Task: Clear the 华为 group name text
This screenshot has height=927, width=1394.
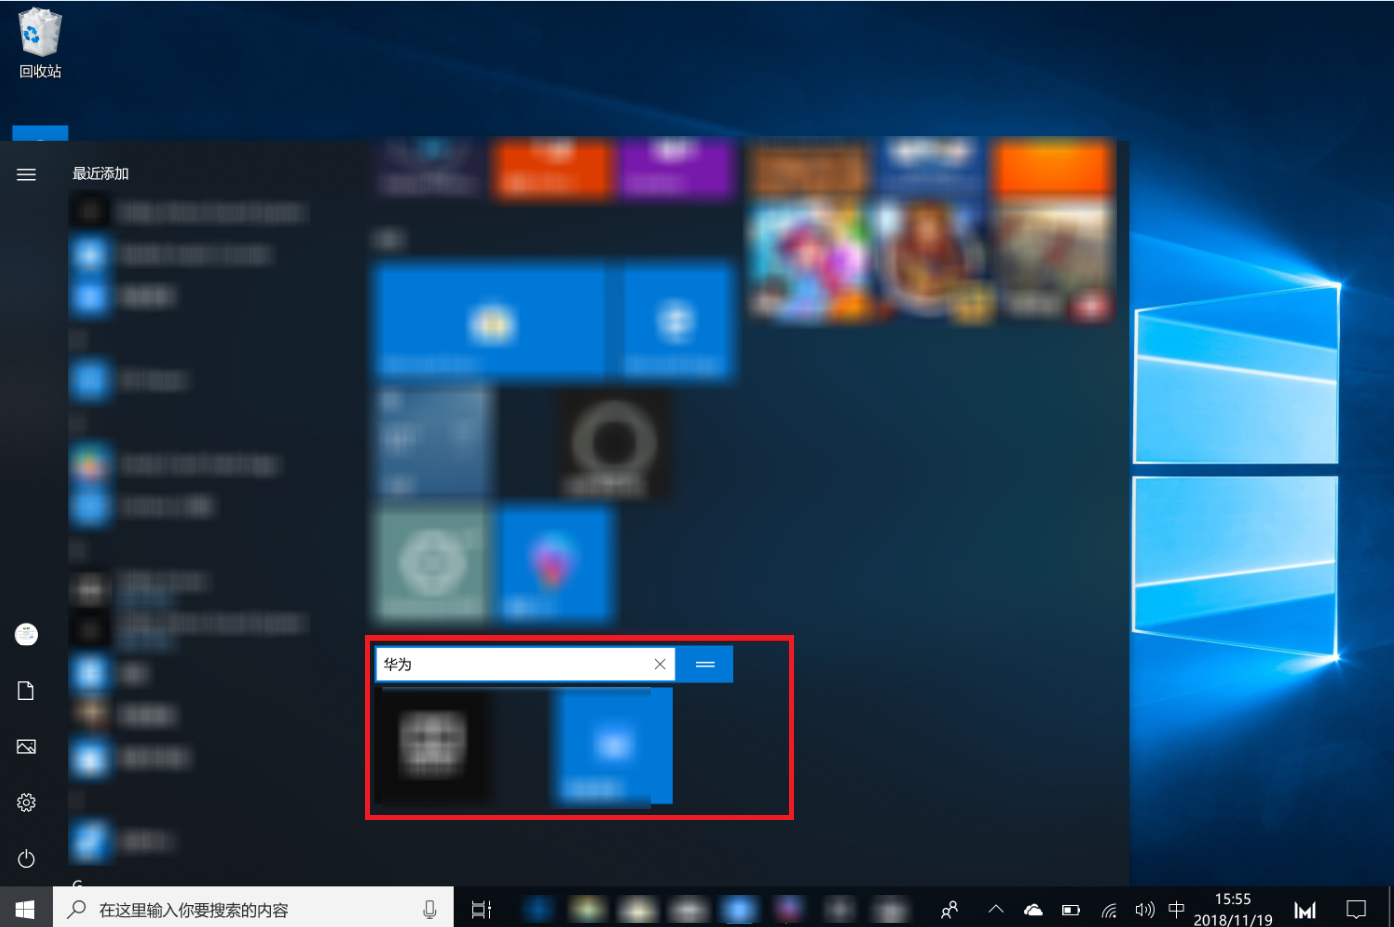Action: [x=660, y=664]
